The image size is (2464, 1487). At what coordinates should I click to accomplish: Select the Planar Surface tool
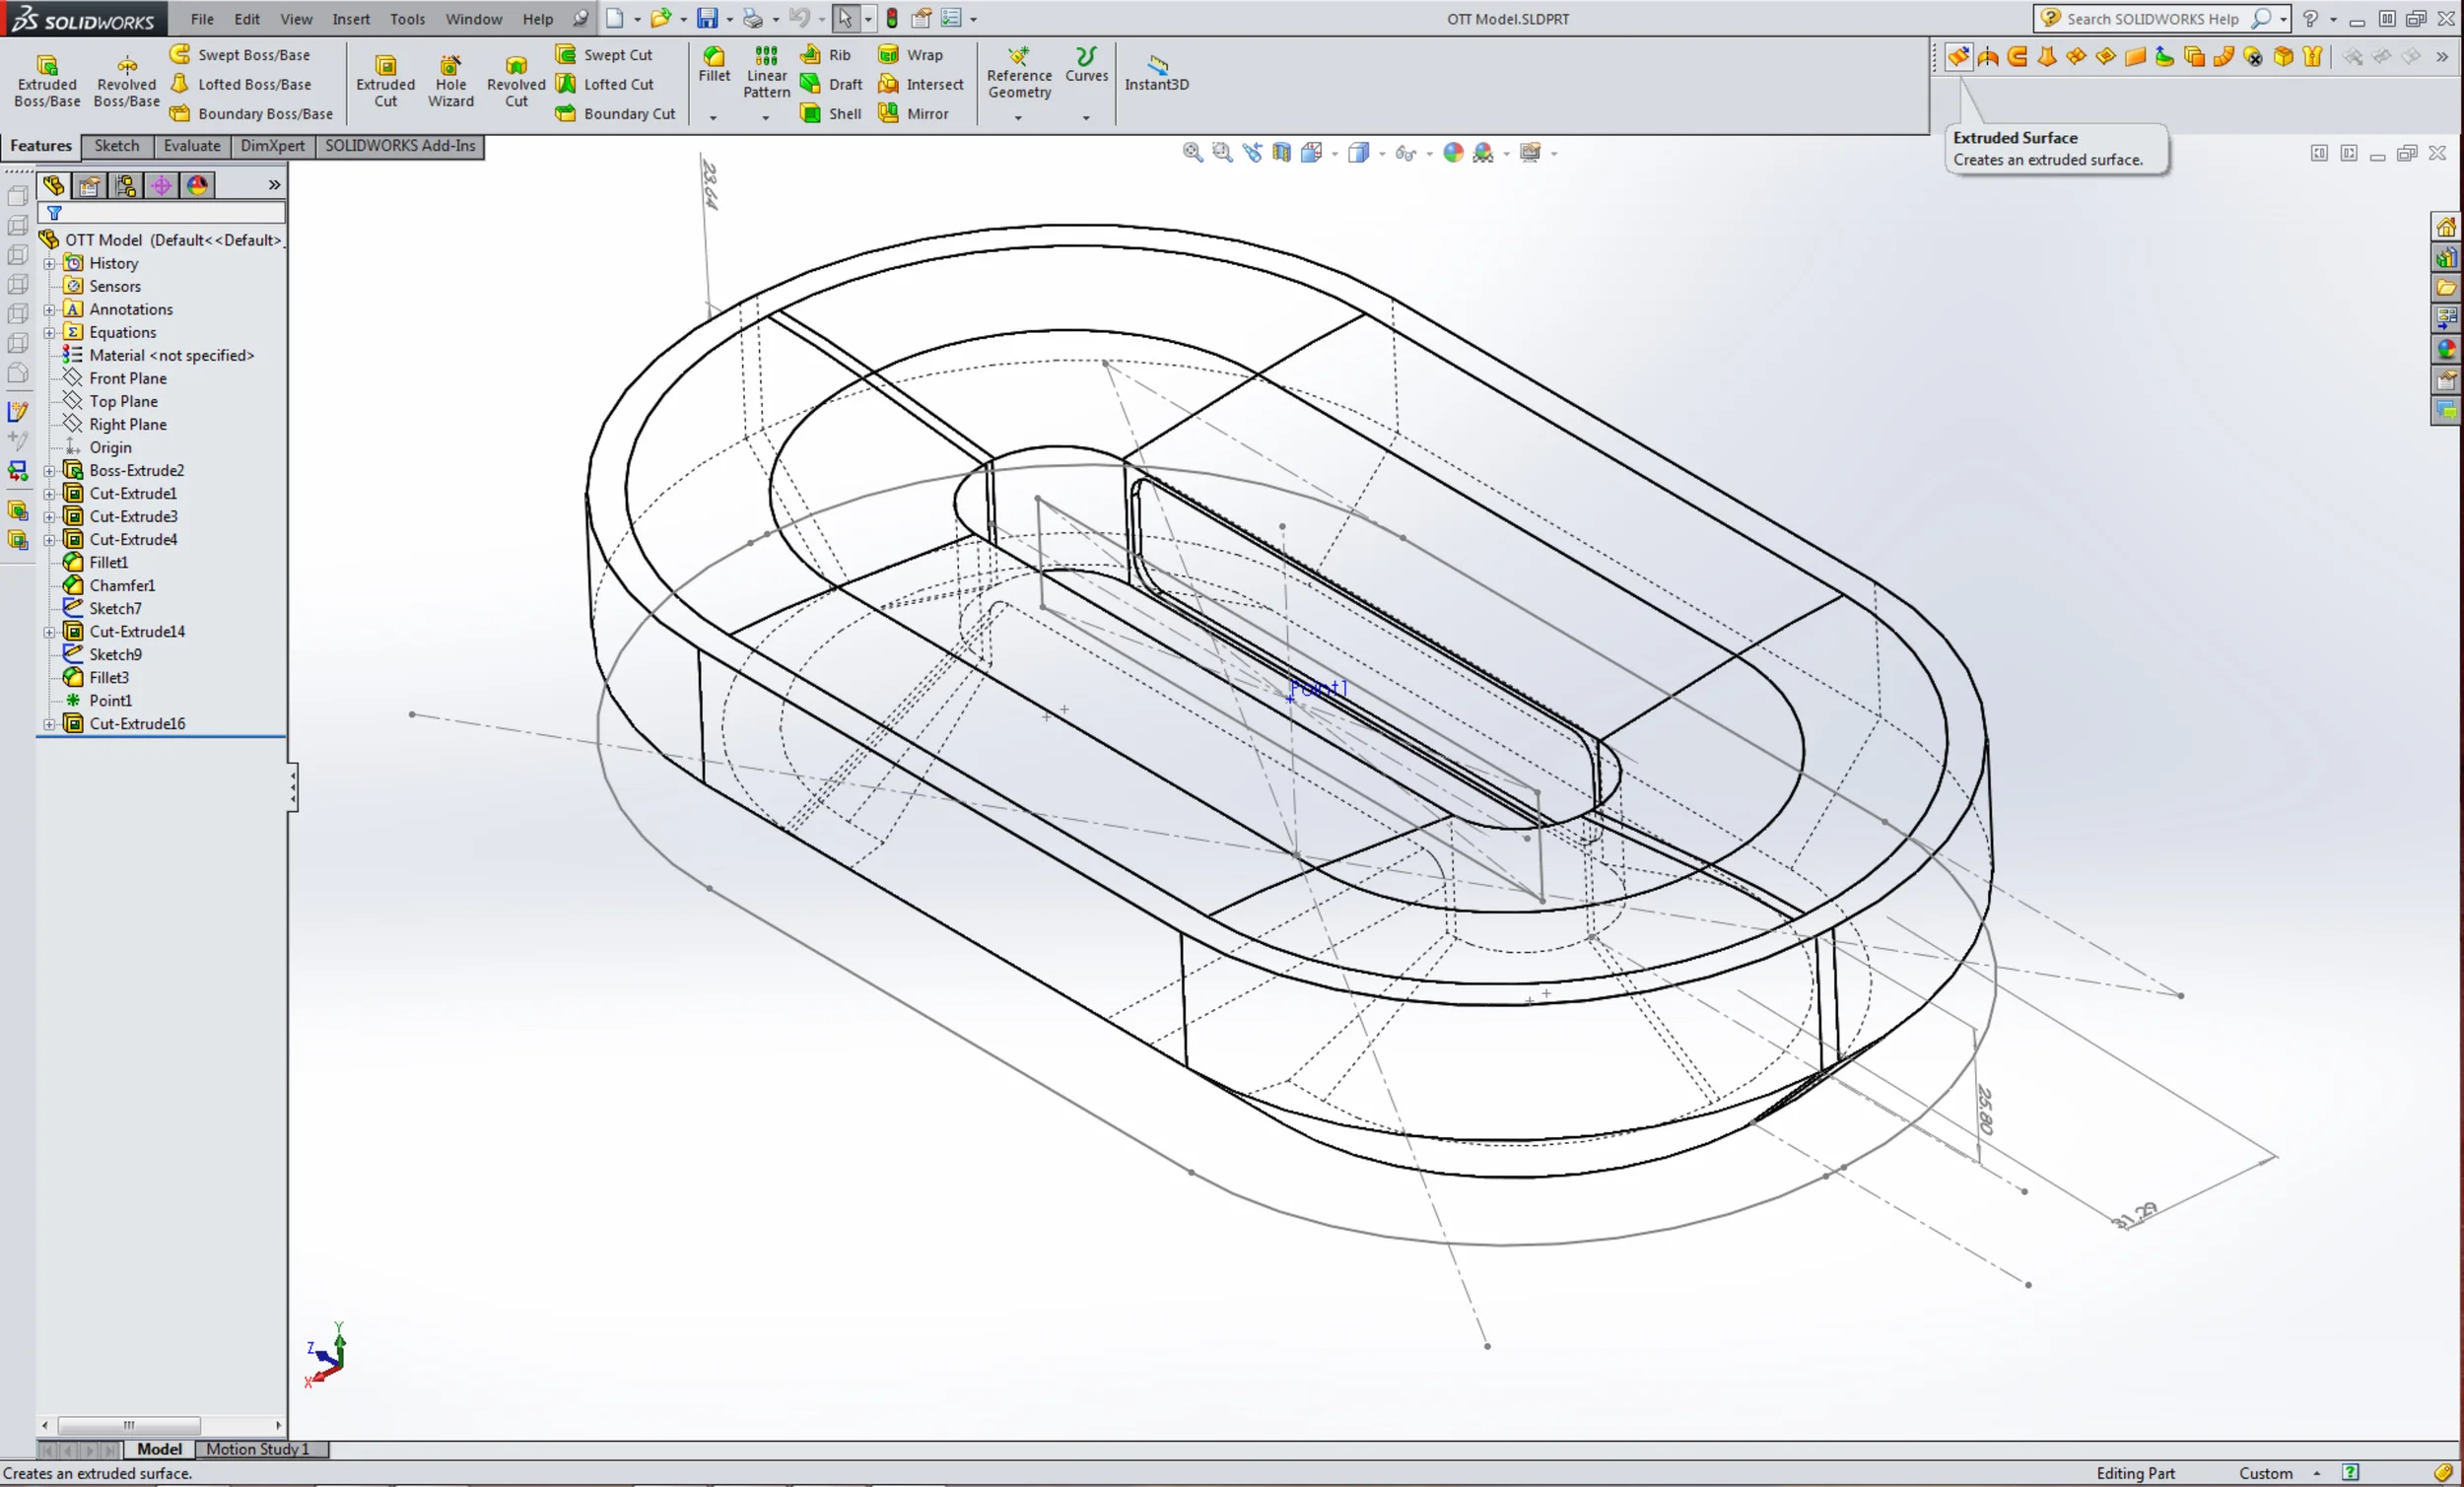2135,57
